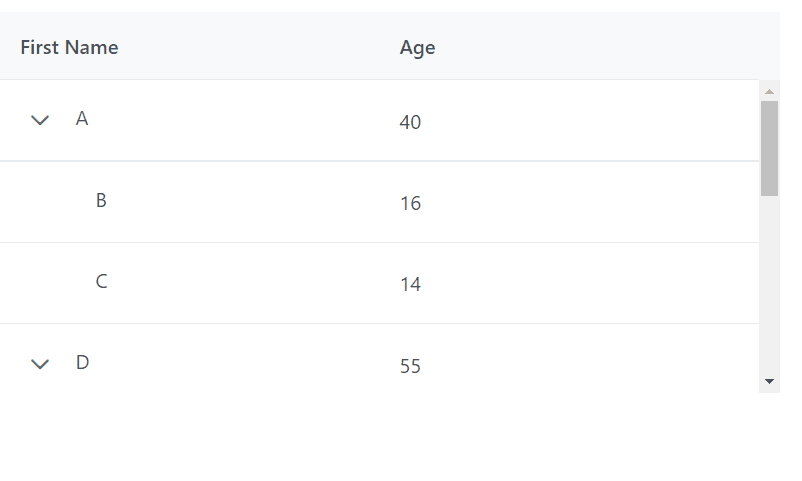
Task: Click the scrollbar track below the thumb
Action: click(x=769, y=290)
